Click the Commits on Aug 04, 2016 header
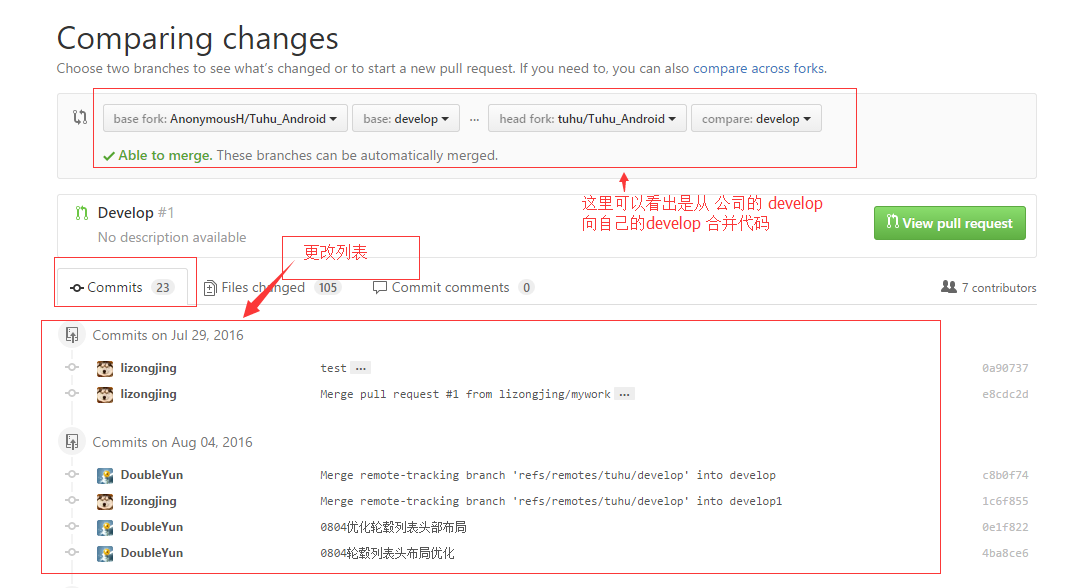Screen dimensions: 1084x588 (173, 443)
